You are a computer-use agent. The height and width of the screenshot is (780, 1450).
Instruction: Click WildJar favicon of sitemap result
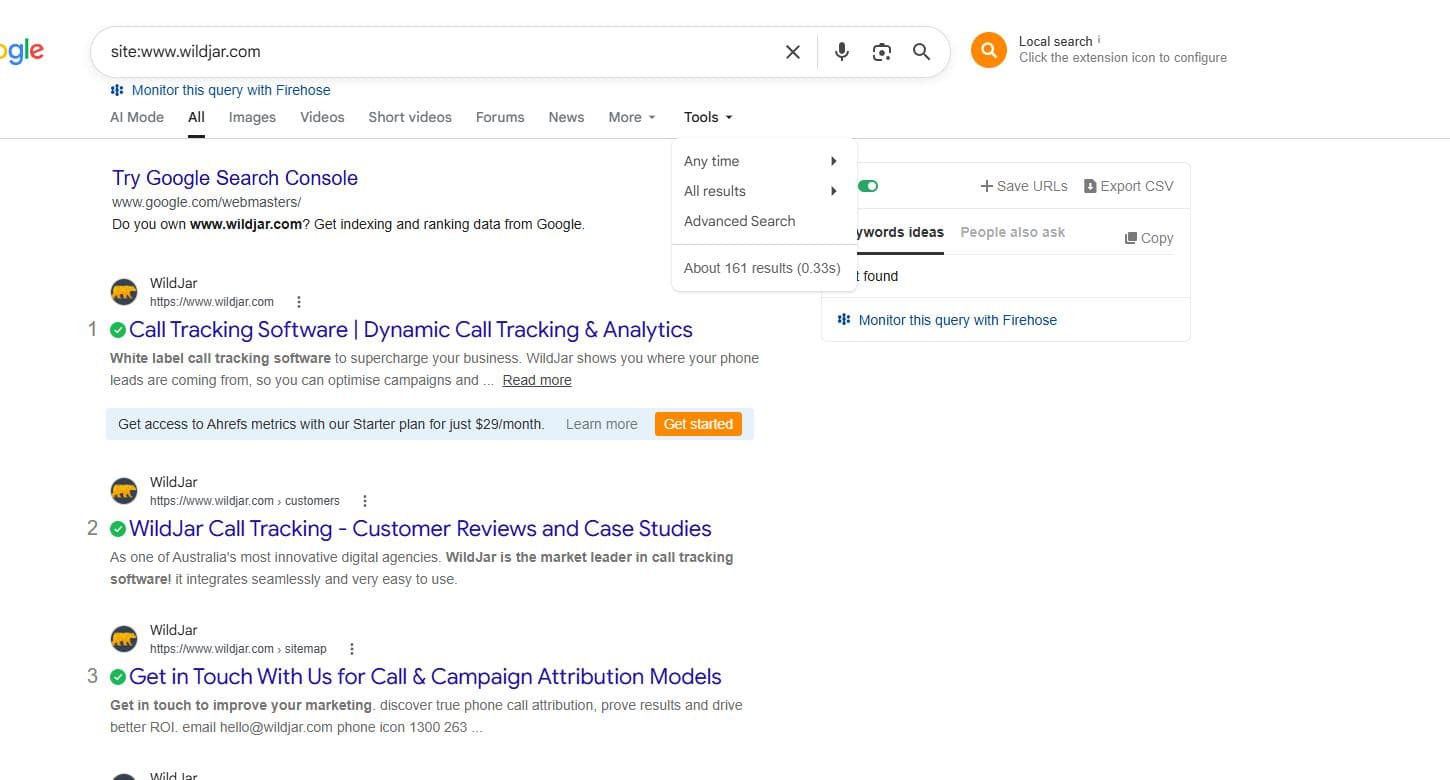pyautogui.click(x=124, y=639)
